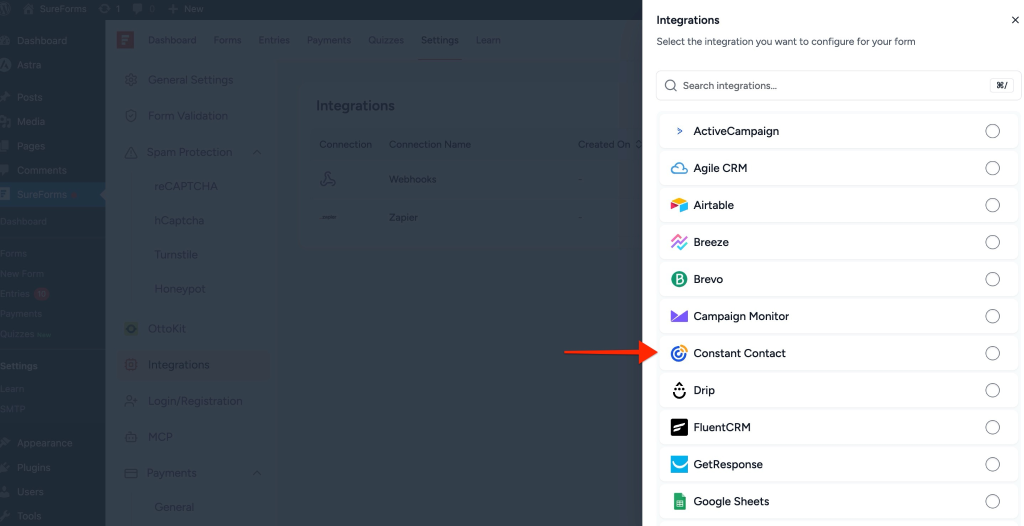The width and height of the screenshot is (1024, 526).
Task: Click the Google Sheets logo icon
Action: 679,501
